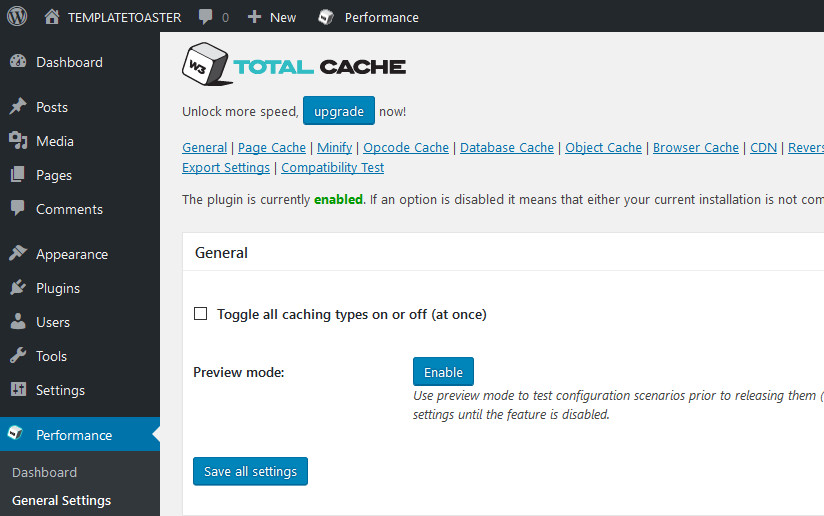
Task: Click Save all settings button
Action: [x=250, y=471]
